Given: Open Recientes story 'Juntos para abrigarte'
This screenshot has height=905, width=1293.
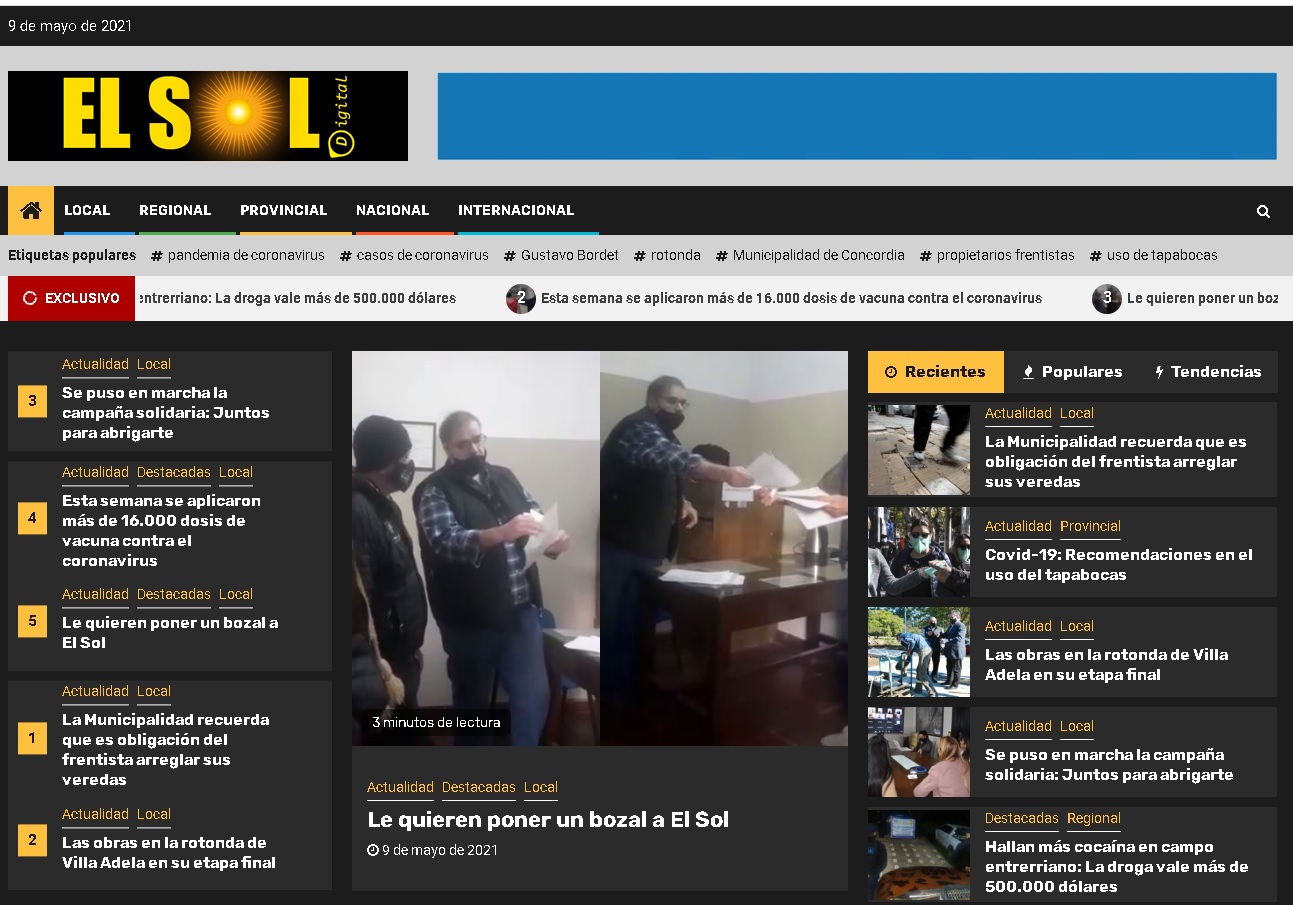Looking at the screenshot, I should pos(1109,764).
